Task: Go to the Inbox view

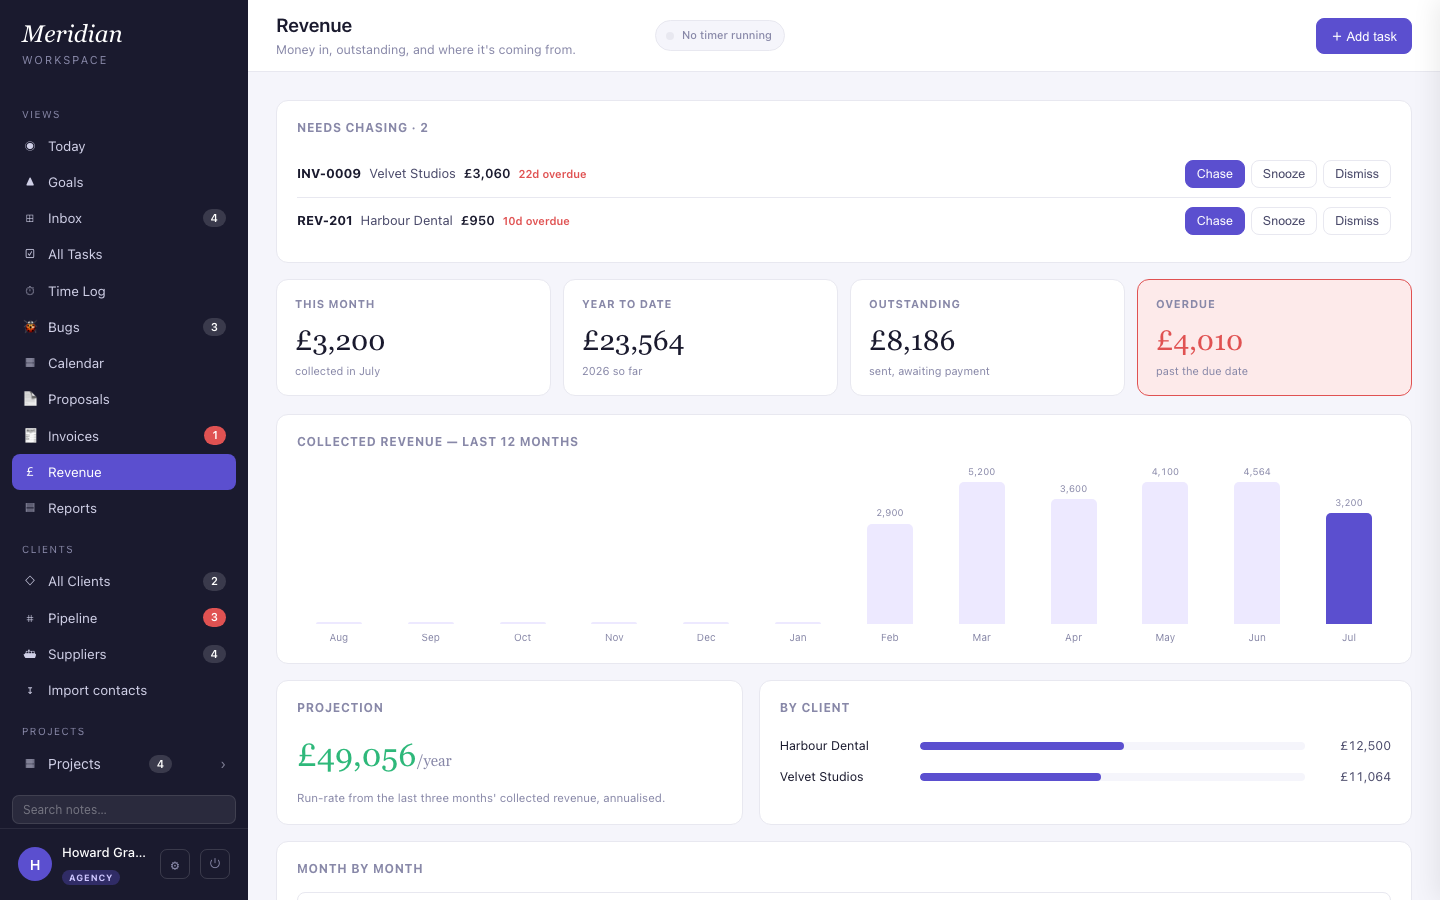Action: pos(124,218)
